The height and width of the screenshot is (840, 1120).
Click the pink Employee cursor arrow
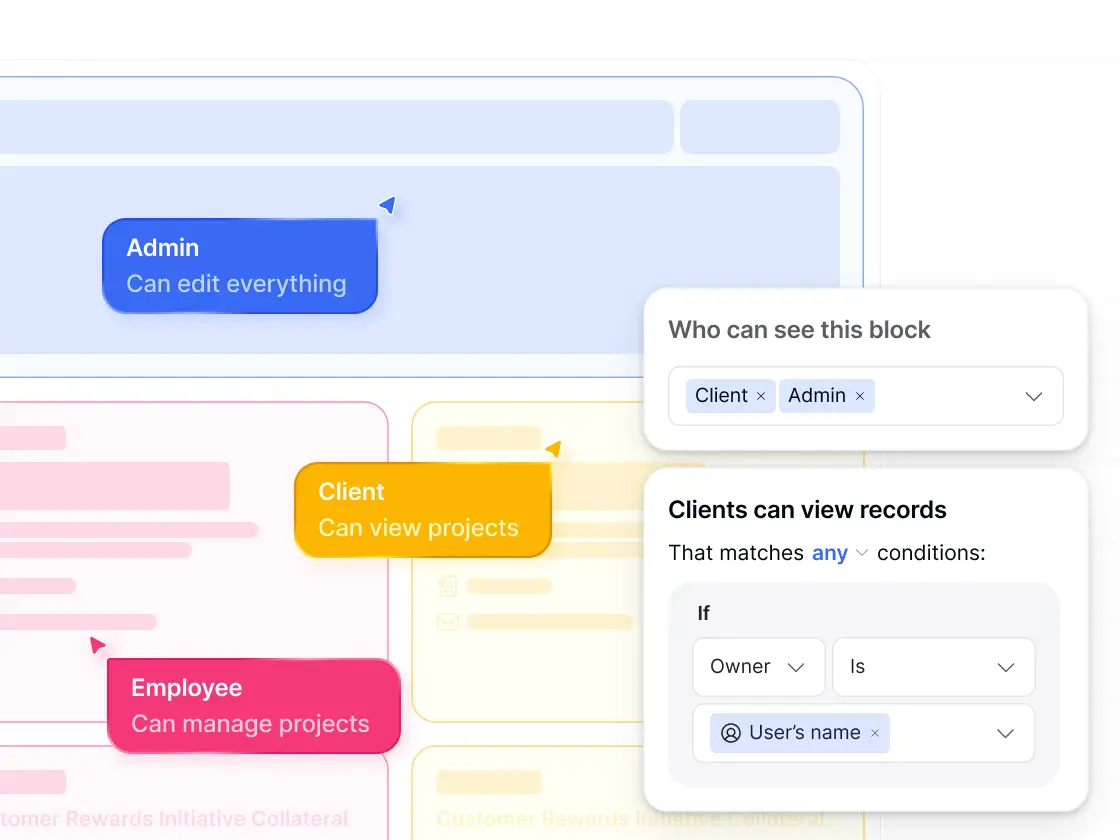(x=97, y=645)
